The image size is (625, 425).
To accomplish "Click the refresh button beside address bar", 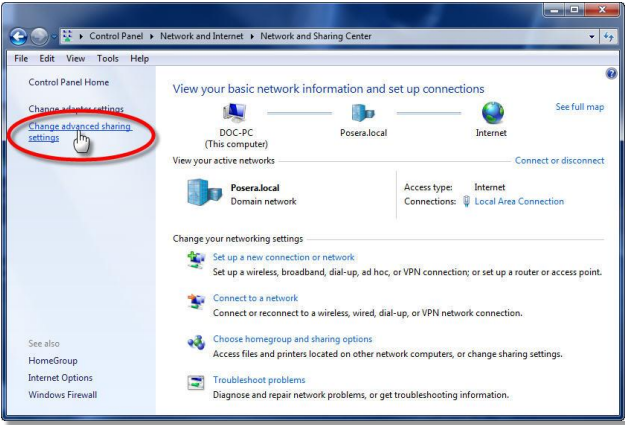I will pyautogui.click(x=610, y=36).
